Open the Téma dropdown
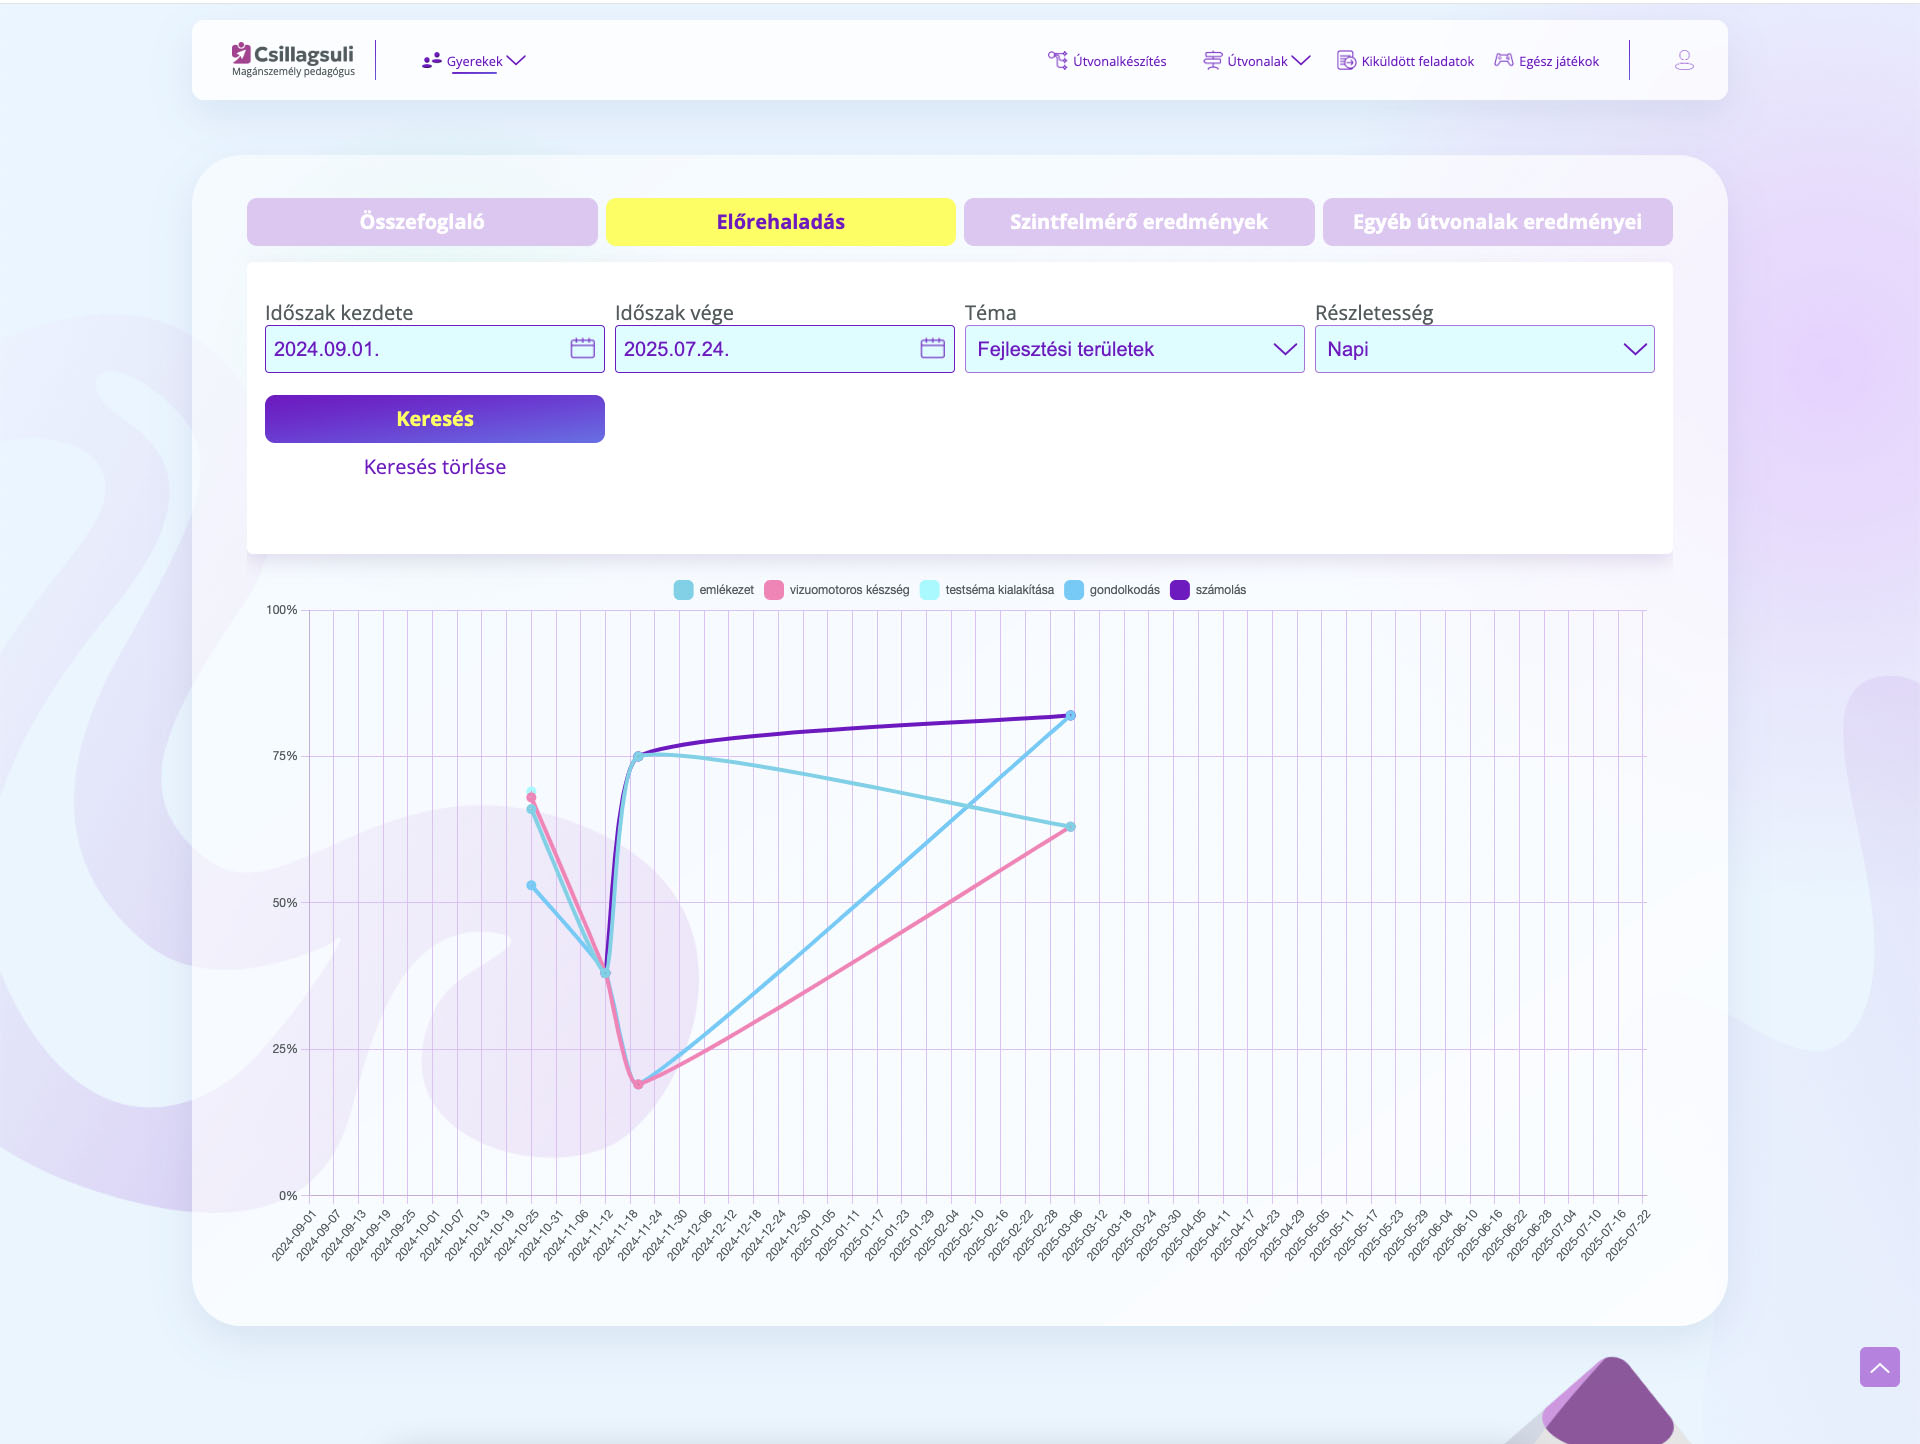Viewport: 1920px width, 1444px height. (x=1134, y=349)
